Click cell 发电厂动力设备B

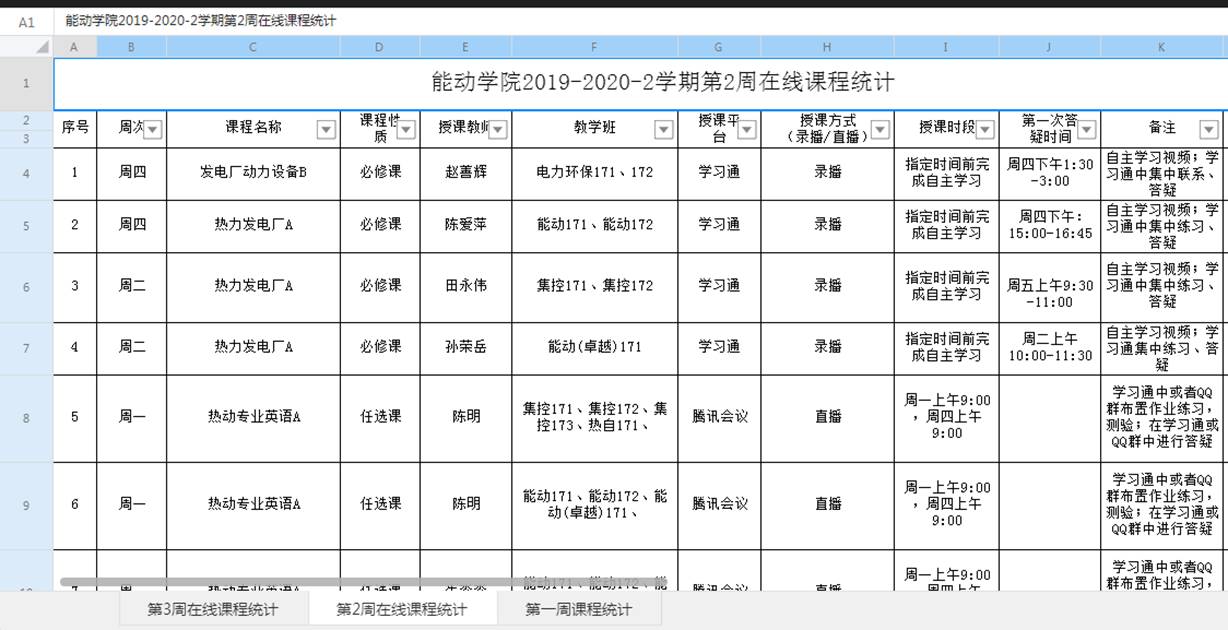click(253, 172)
